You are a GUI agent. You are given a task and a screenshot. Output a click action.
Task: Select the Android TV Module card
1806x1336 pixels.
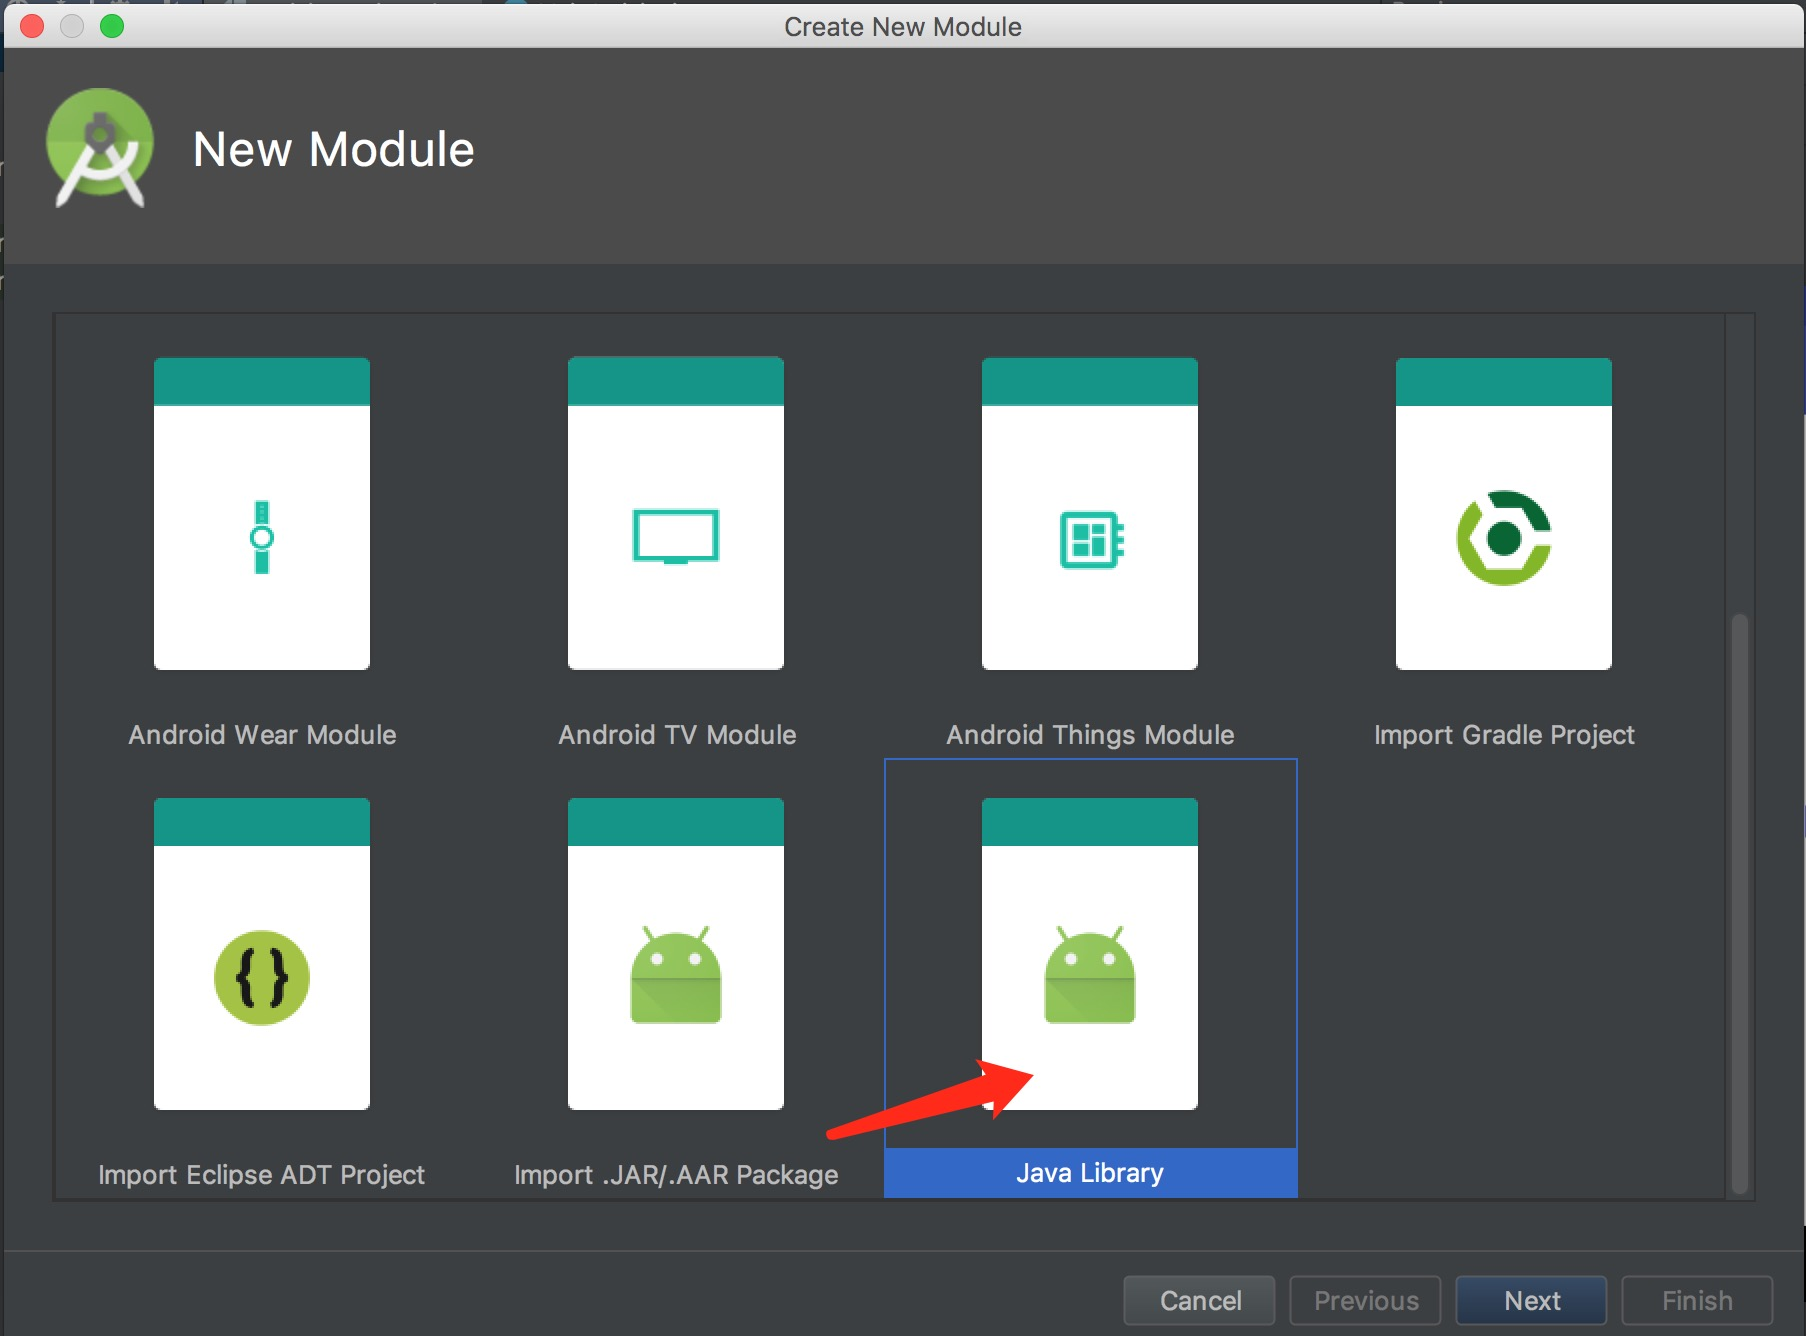pos(675,513)
